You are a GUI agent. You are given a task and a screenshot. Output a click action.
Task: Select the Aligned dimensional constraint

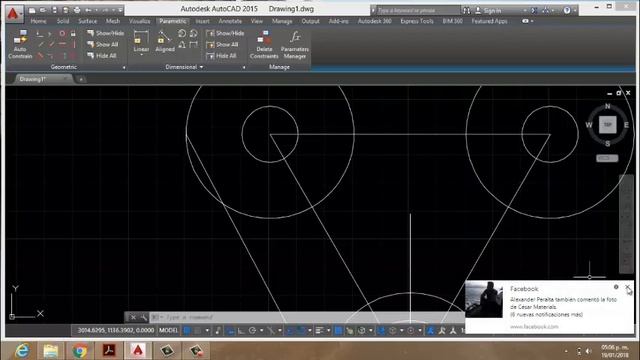pos(165,42)
